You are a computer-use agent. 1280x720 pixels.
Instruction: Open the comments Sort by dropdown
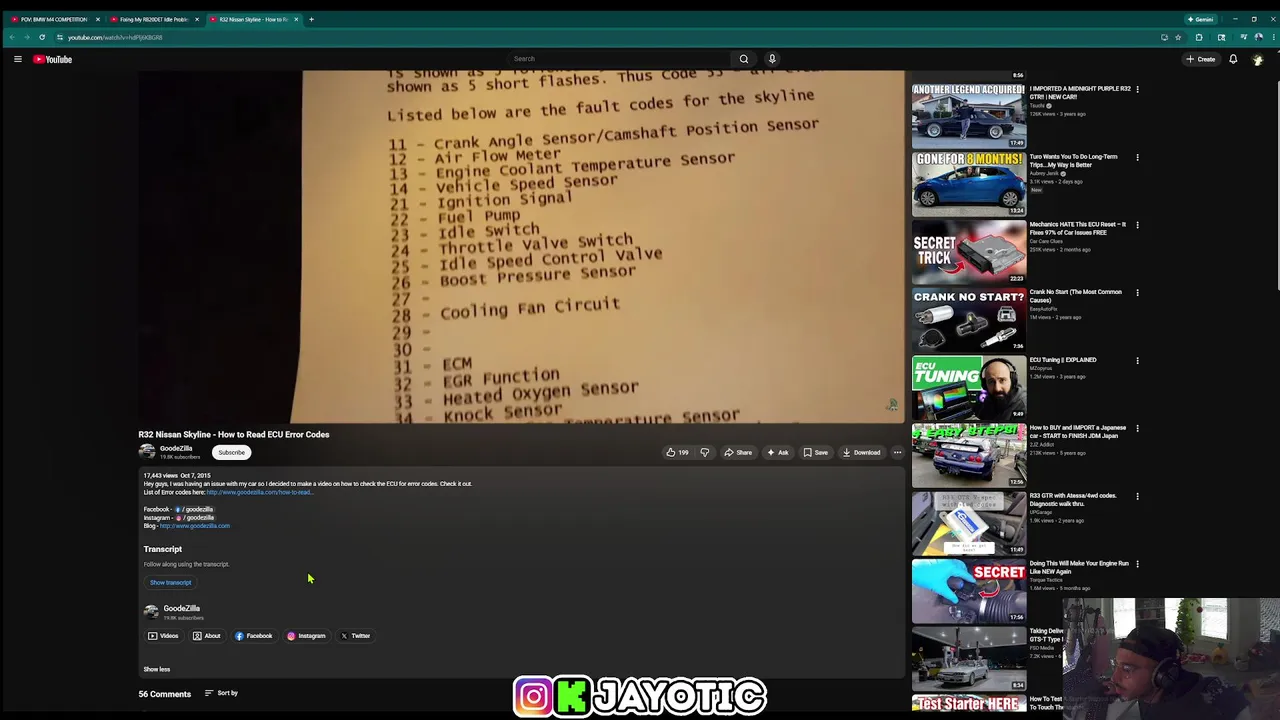click(x=221, y=693)
